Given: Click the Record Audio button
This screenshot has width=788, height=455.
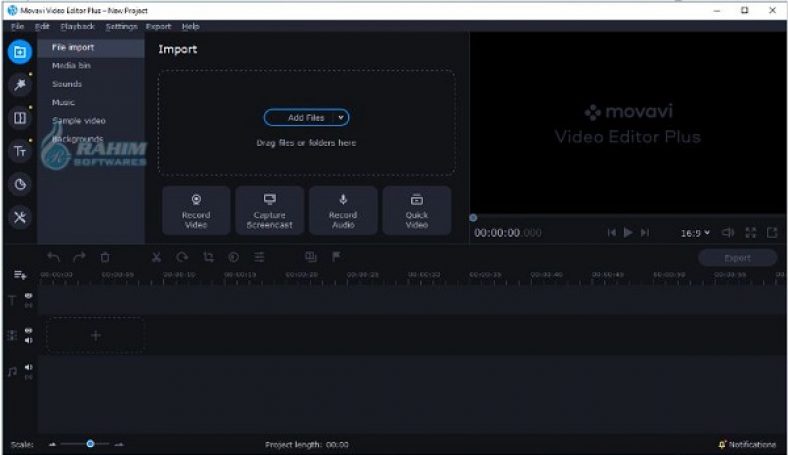Looking at the screenshot, I should coord(343,210).
